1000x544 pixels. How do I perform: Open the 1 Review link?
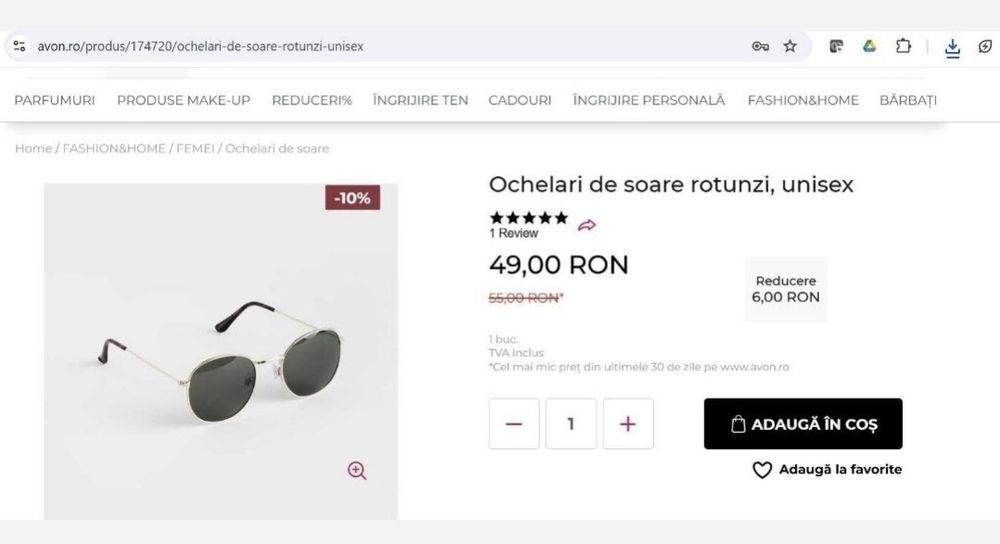(x=513, y=233)
